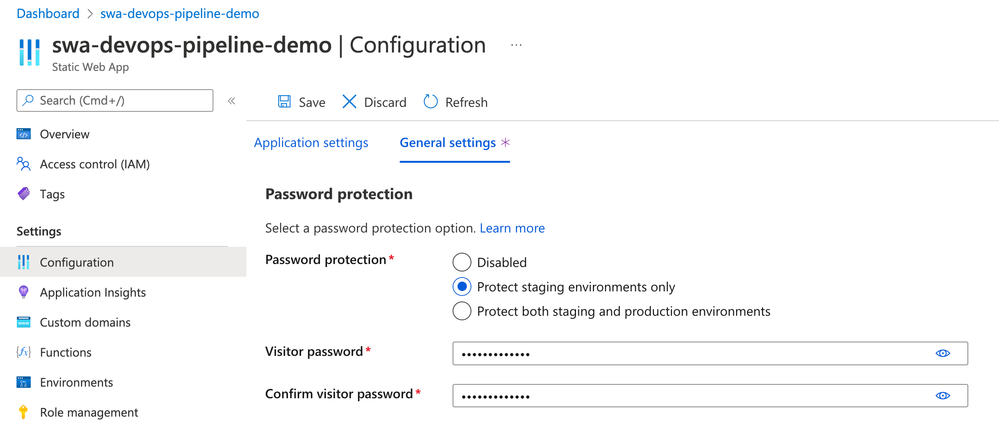Image resolution: width=999 pixels, height=432 pixels.
Task: Click the Role management key icon
Action: point(24,412)
